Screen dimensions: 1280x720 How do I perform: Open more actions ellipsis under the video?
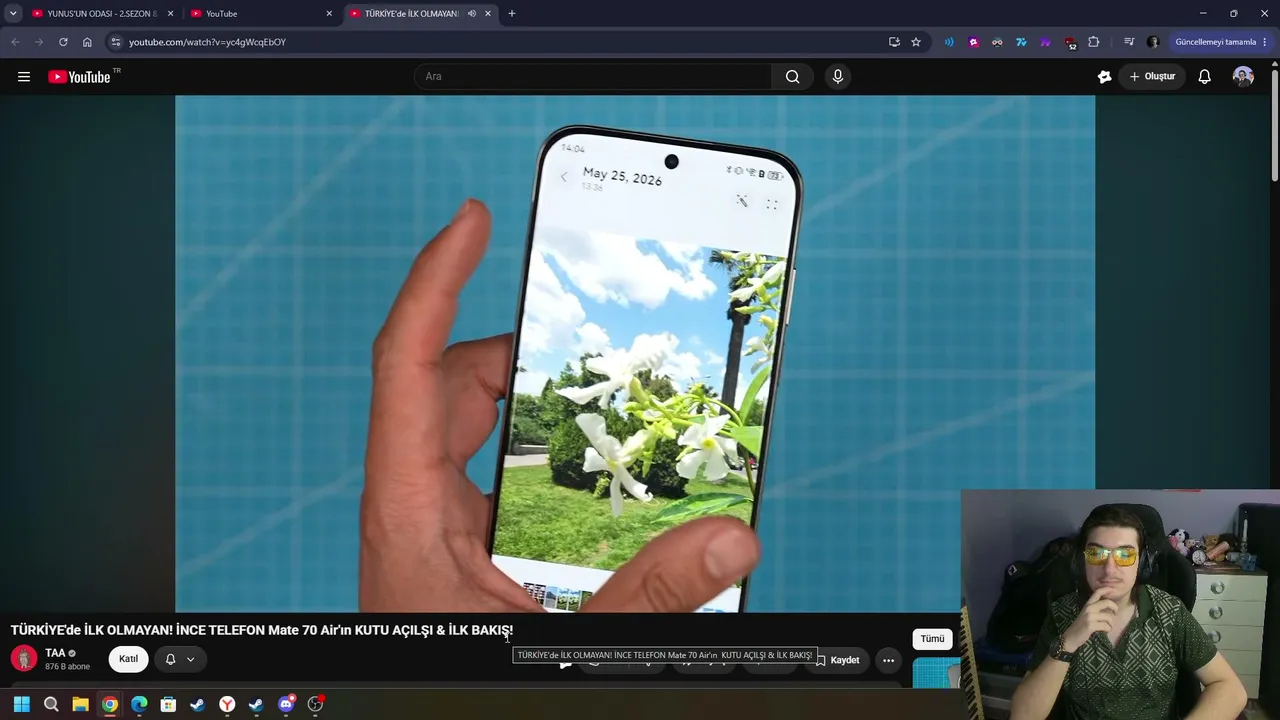[x=888, y=660]
